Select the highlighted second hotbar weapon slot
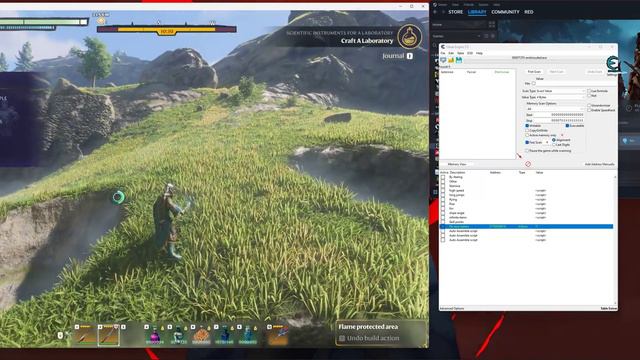The image size is (640, 360). [x=109, y=336]
